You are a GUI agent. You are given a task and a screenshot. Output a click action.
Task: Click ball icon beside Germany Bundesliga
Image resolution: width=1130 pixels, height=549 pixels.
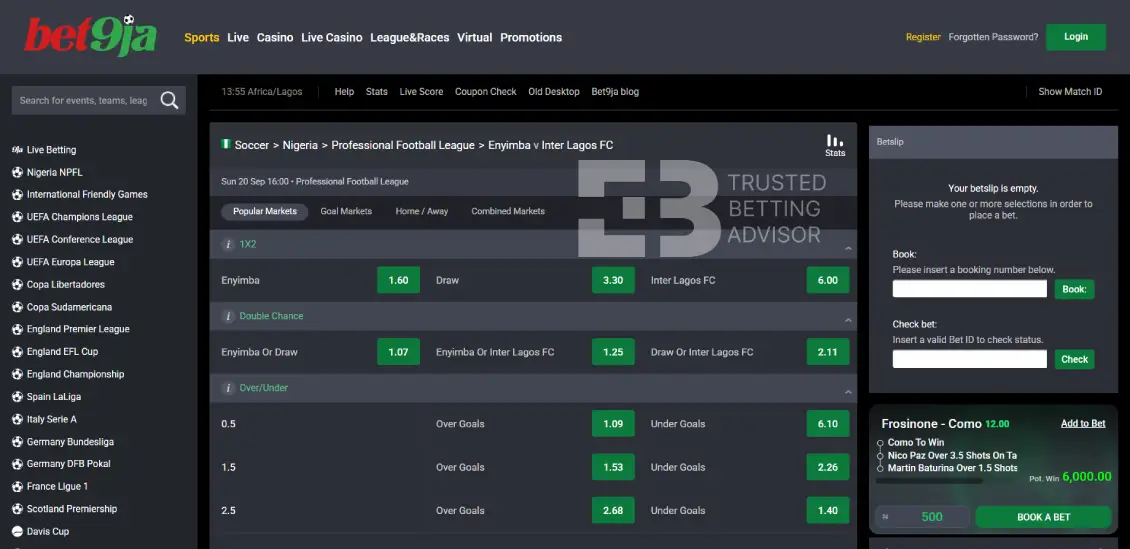[17, 442]
